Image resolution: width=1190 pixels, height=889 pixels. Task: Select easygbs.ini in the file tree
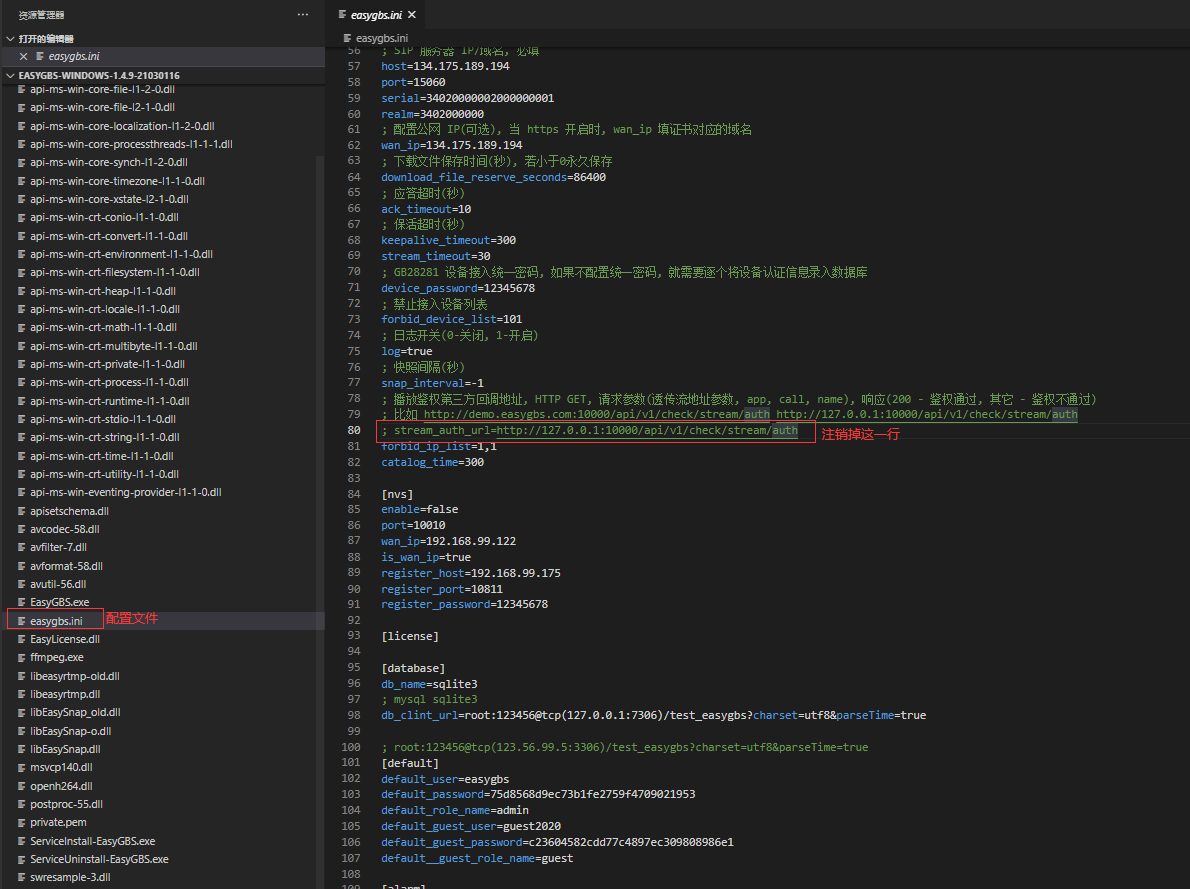coord(56,621)
